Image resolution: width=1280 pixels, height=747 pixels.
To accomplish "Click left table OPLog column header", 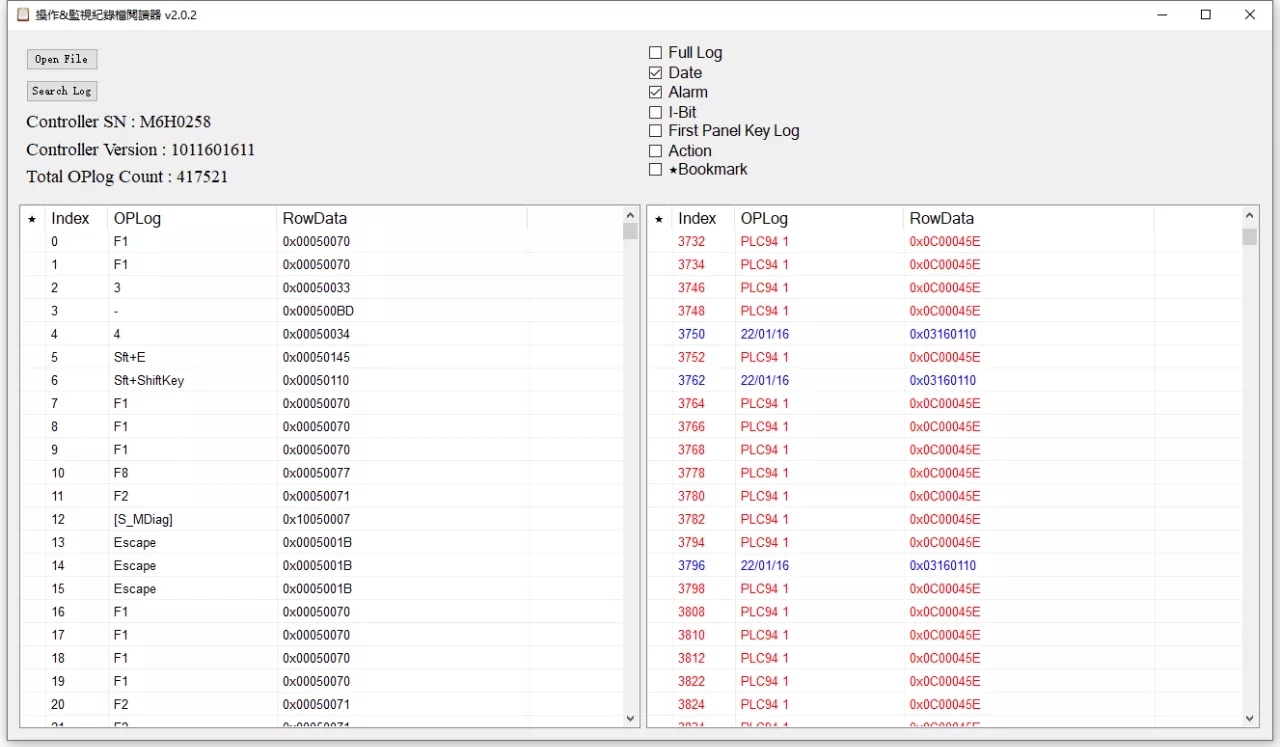I will pyautogui.click(x=192, y=218).
